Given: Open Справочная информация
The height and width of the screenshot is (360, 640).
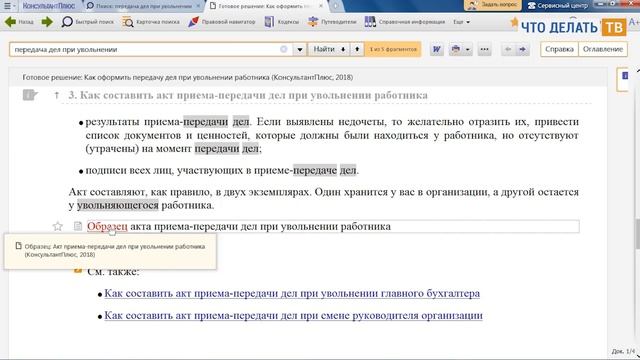Looking at the screenshot, I should 405,22.
